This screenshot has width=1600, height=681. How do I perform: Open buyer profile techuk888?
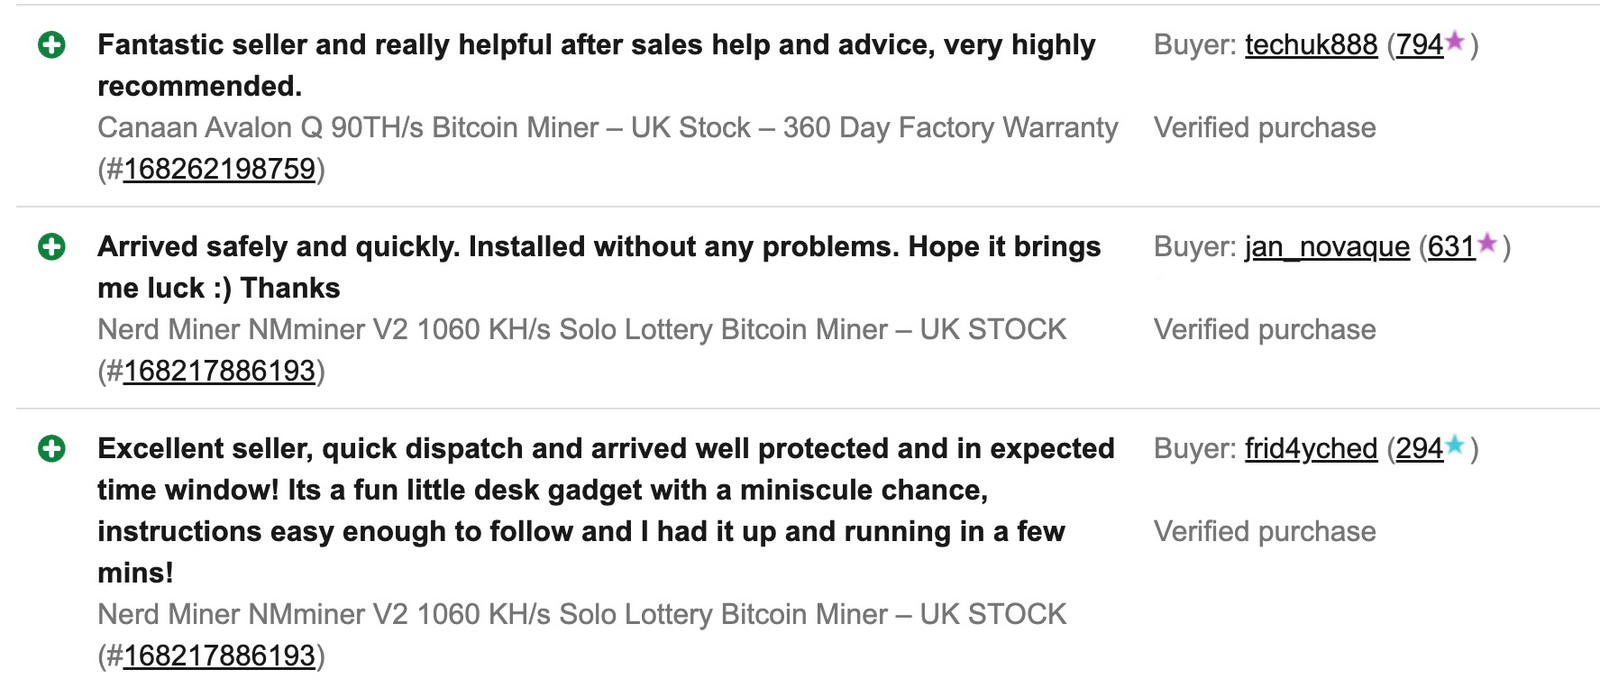point(1311,44)
